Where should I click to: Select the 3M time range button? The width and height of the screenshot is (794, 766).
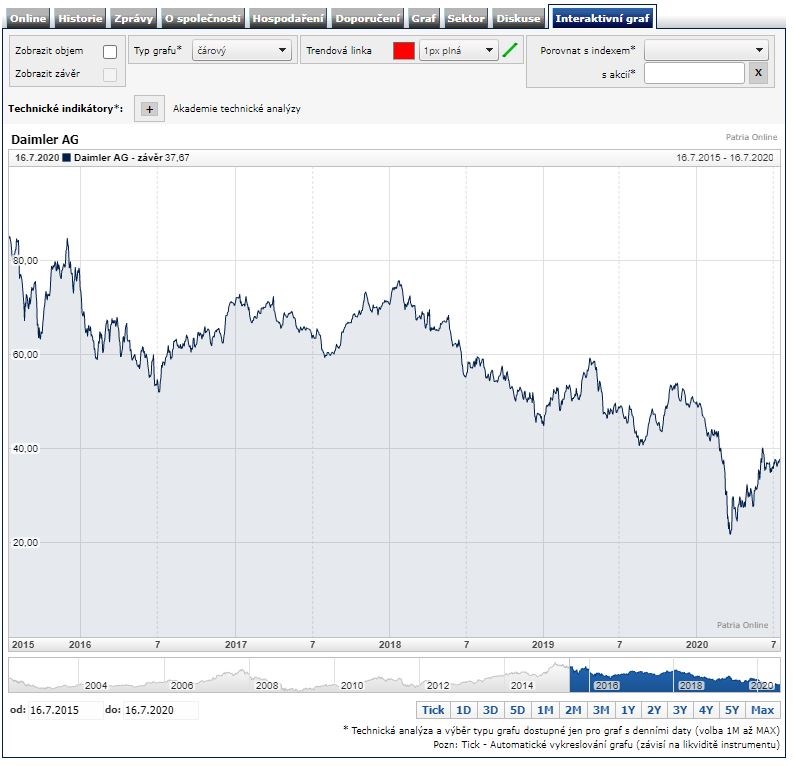(601, 710)
